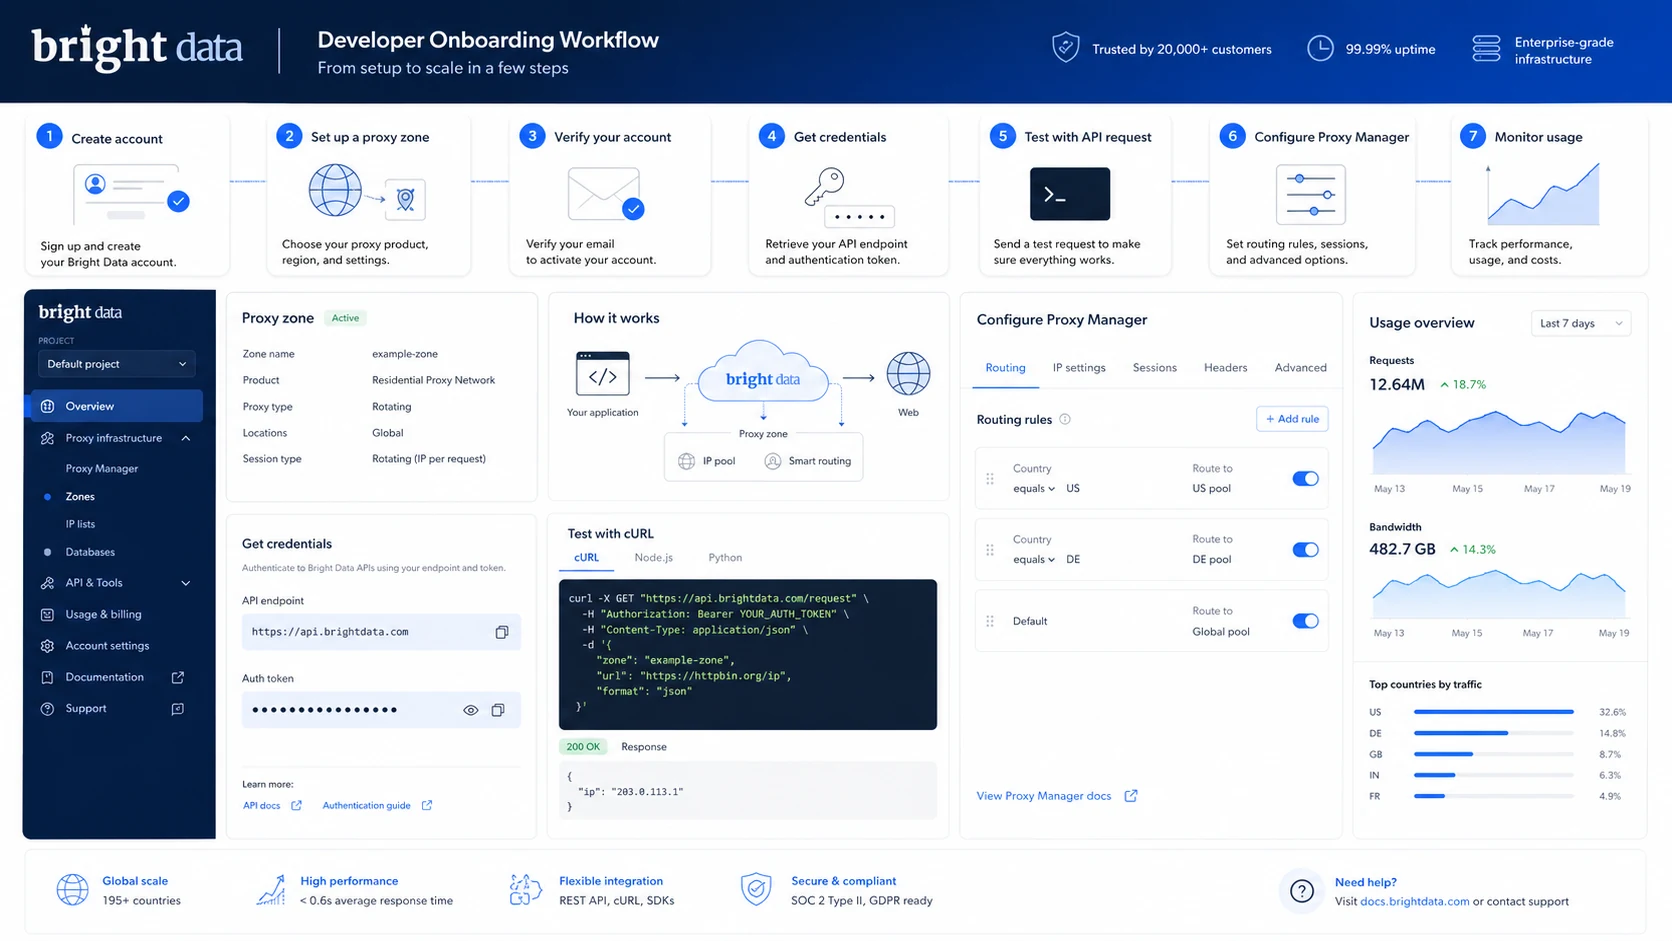Switch to the cURL tab

[x=586, y=558]
